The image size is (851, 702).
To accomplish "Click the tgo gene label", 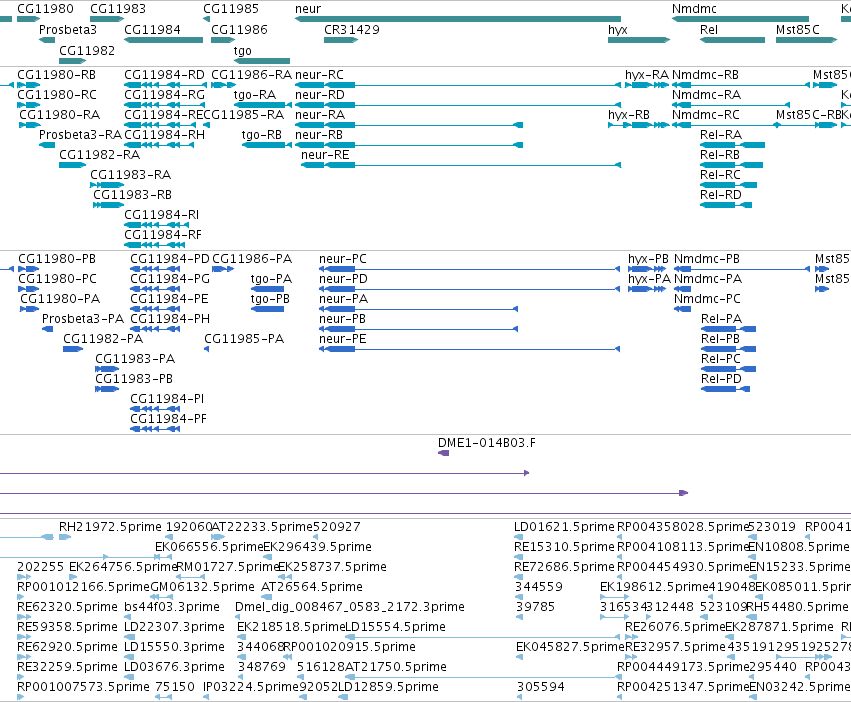I will pos(243,50).
